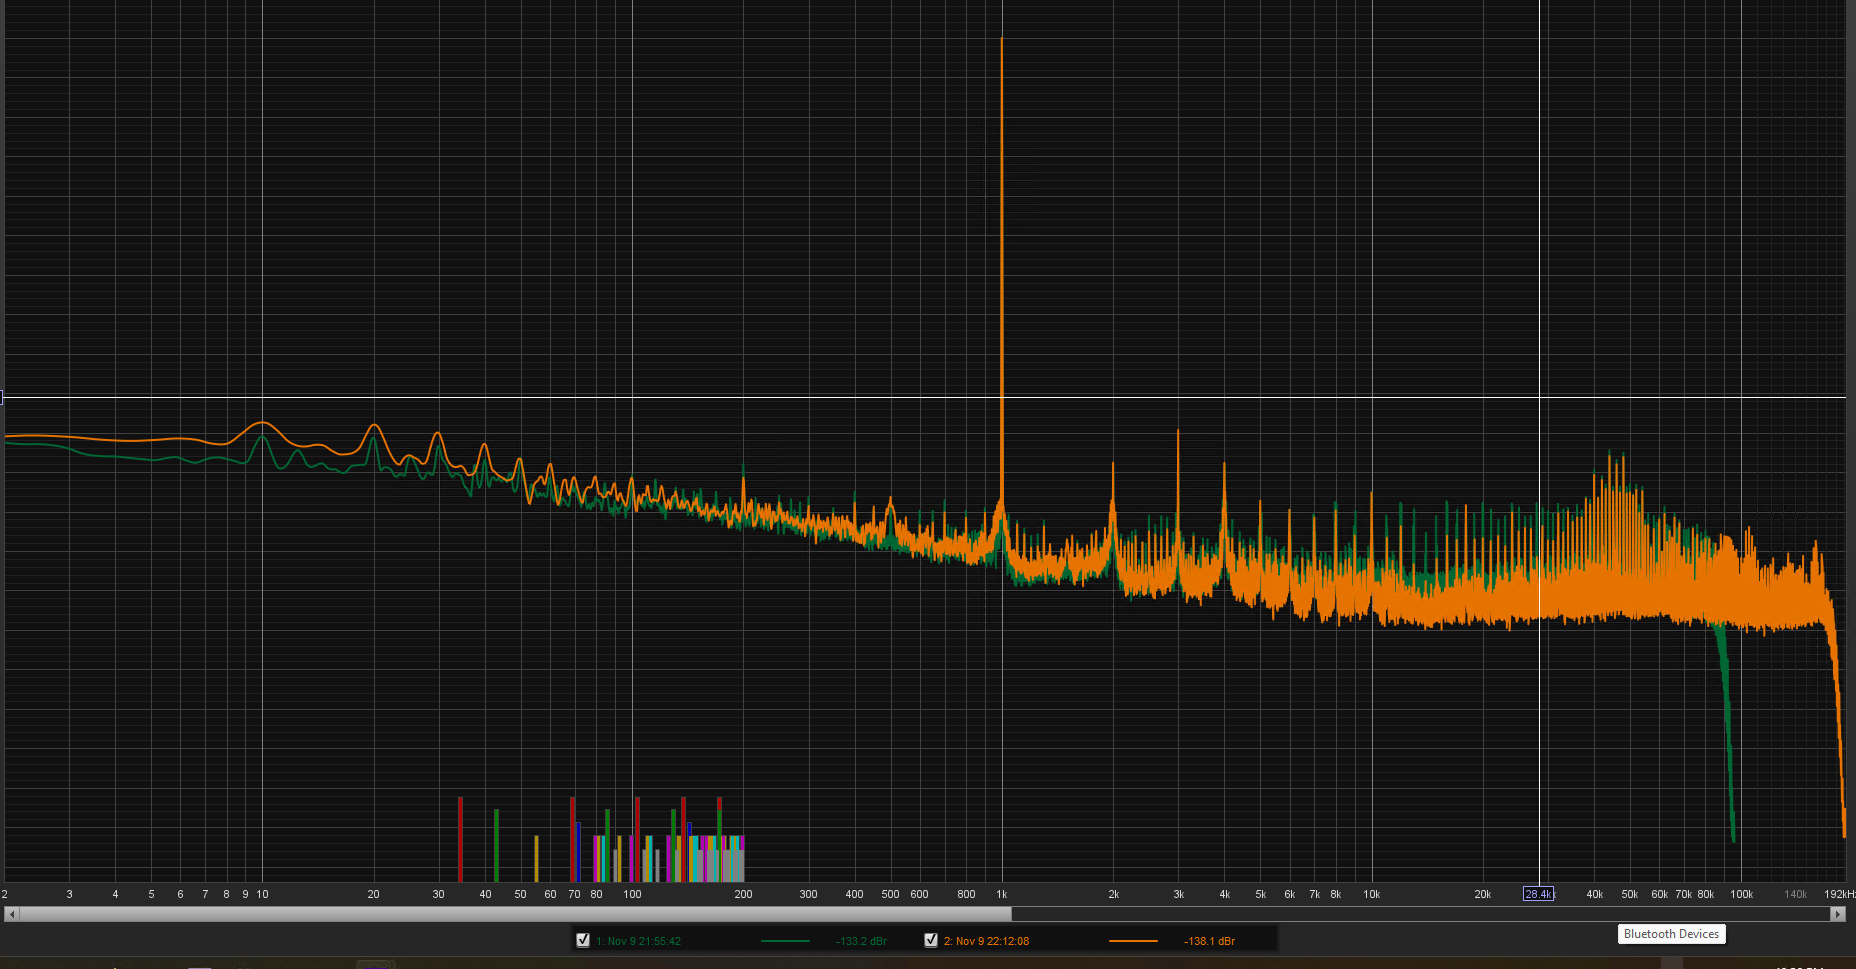The width and height of the screenshot is (1856, 969).
Task: Click the right arrow of the horizontal scrollbar
Action: point(1838,914)
